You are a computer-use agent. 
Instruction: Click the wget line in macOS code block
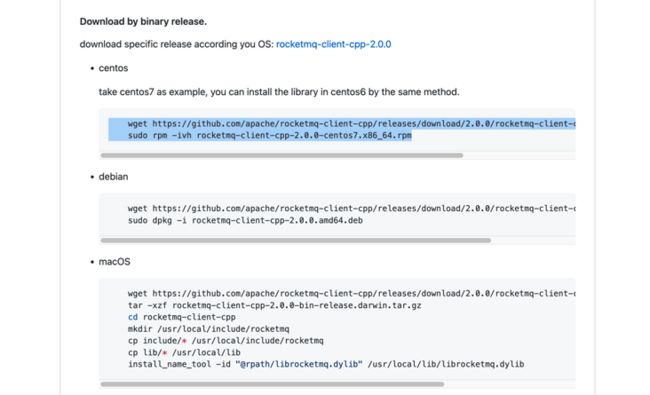pyautogui.click(x=352, y=293)
